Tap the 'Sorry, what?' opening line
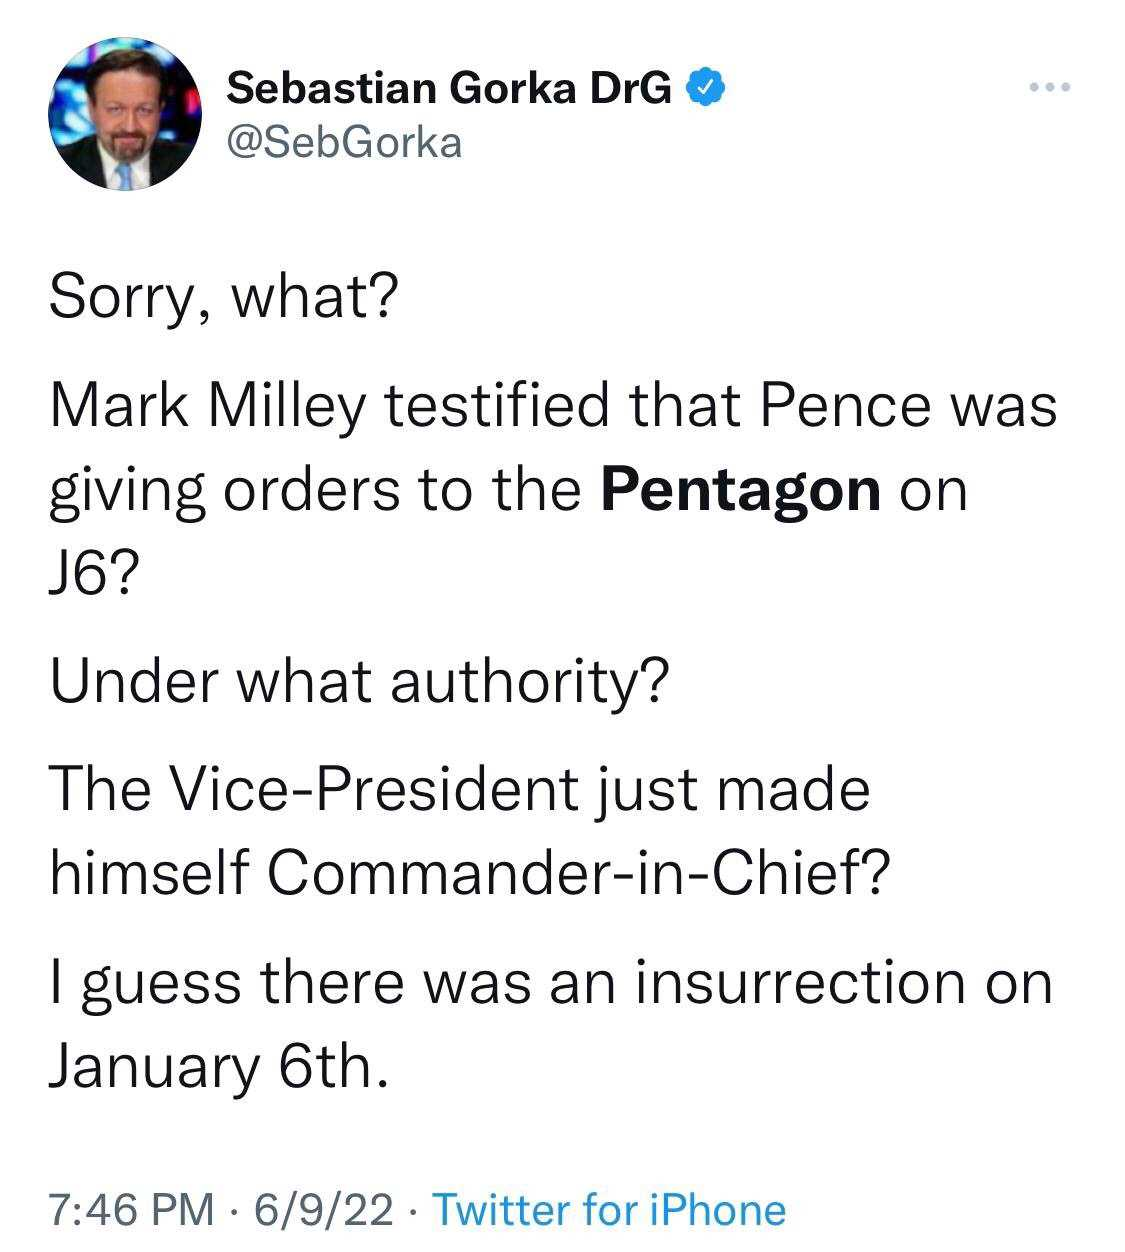This screenshot has width=1125, height=1252. click(x=224, y=299)
